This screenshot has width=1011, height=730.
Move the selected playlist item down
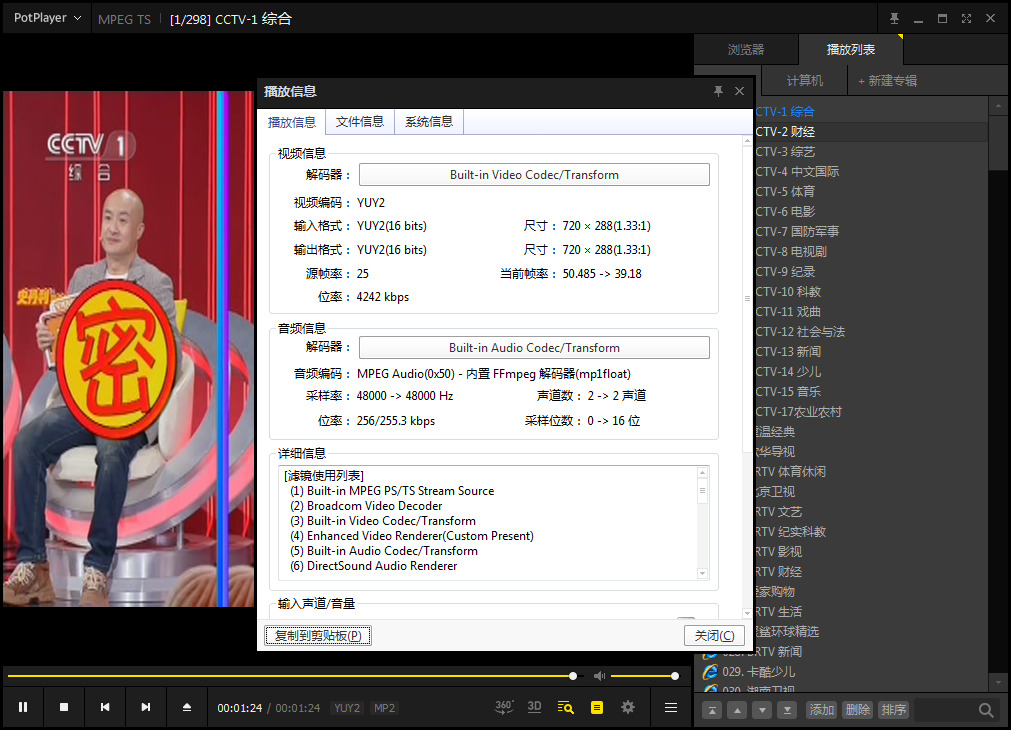(x=762, y=710)
